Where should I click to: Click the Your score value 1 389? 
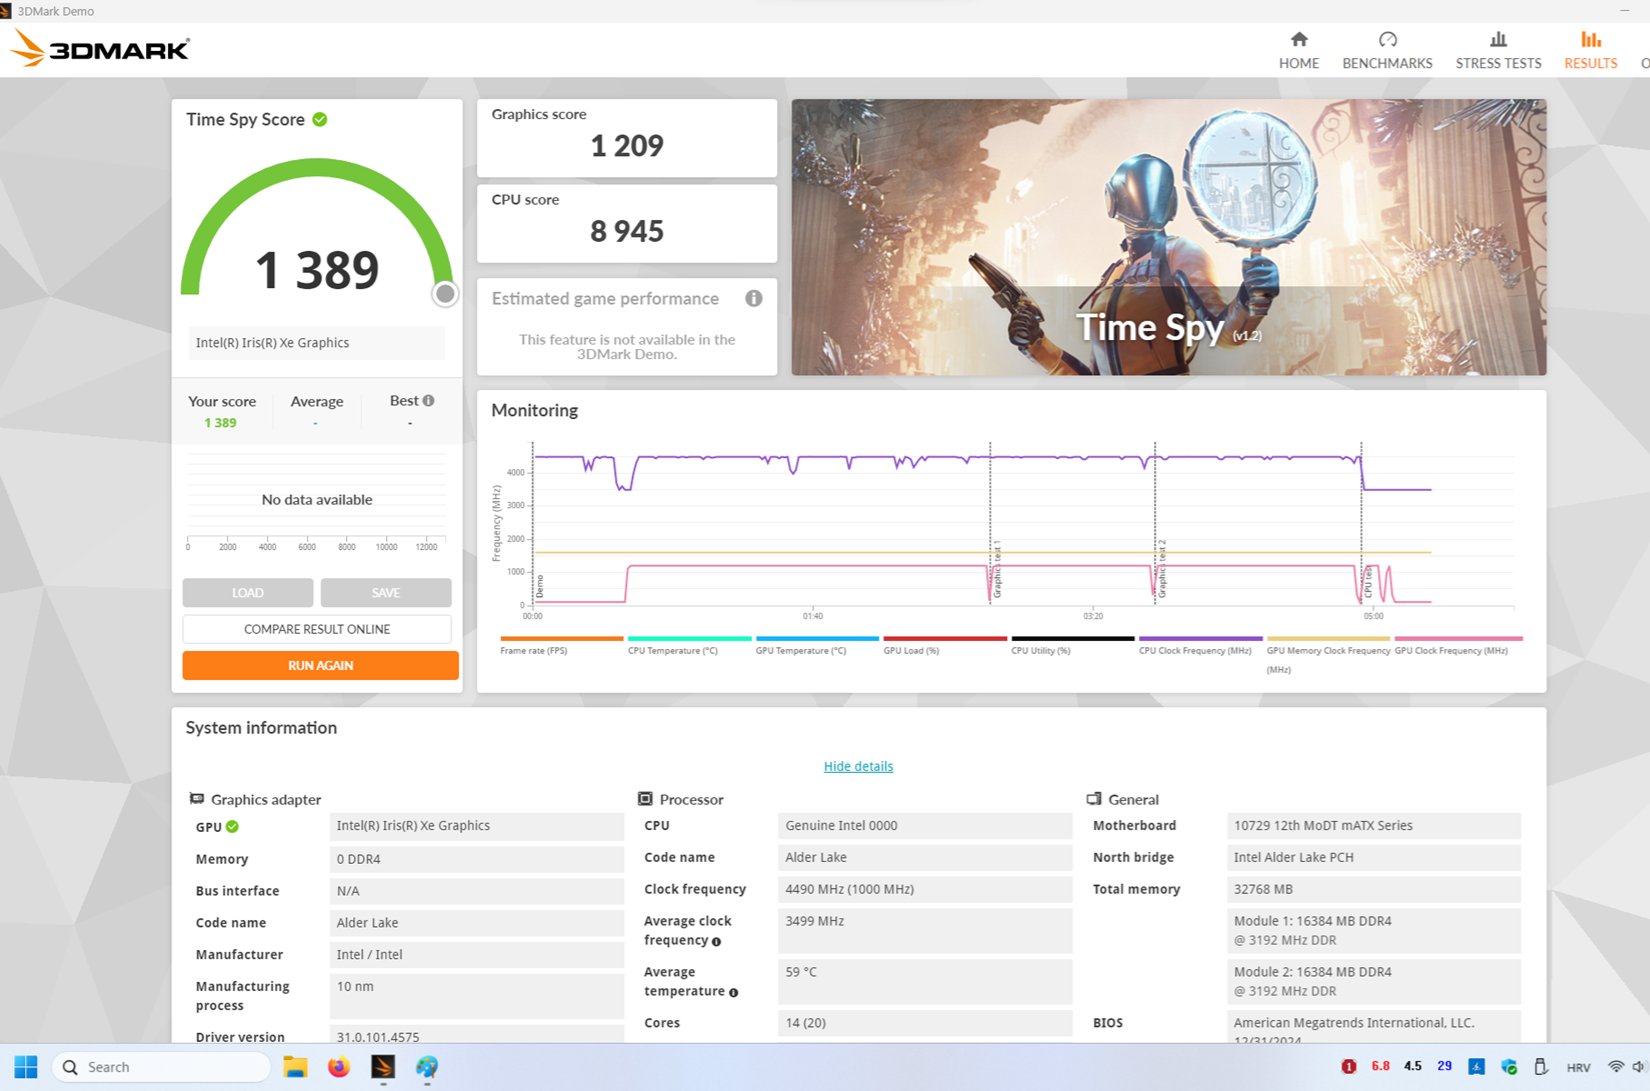coord(220,423)
